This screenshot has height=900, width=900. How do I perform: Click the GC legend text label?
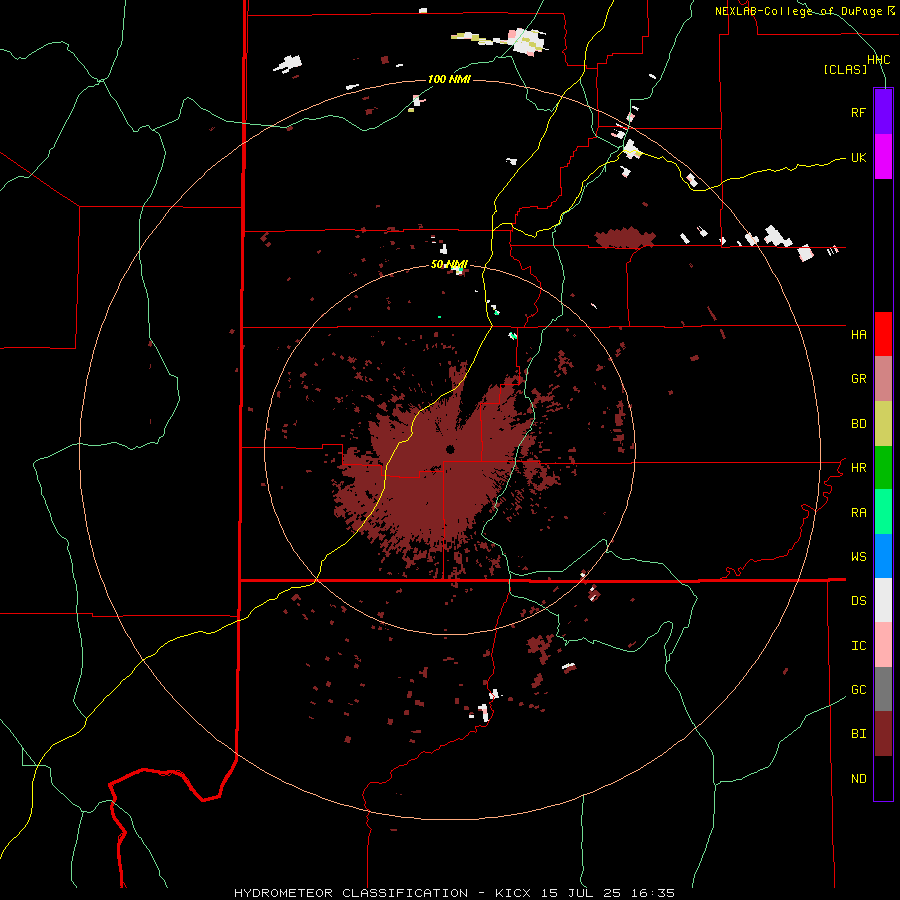pyautogui.click(x=858, y=689)
